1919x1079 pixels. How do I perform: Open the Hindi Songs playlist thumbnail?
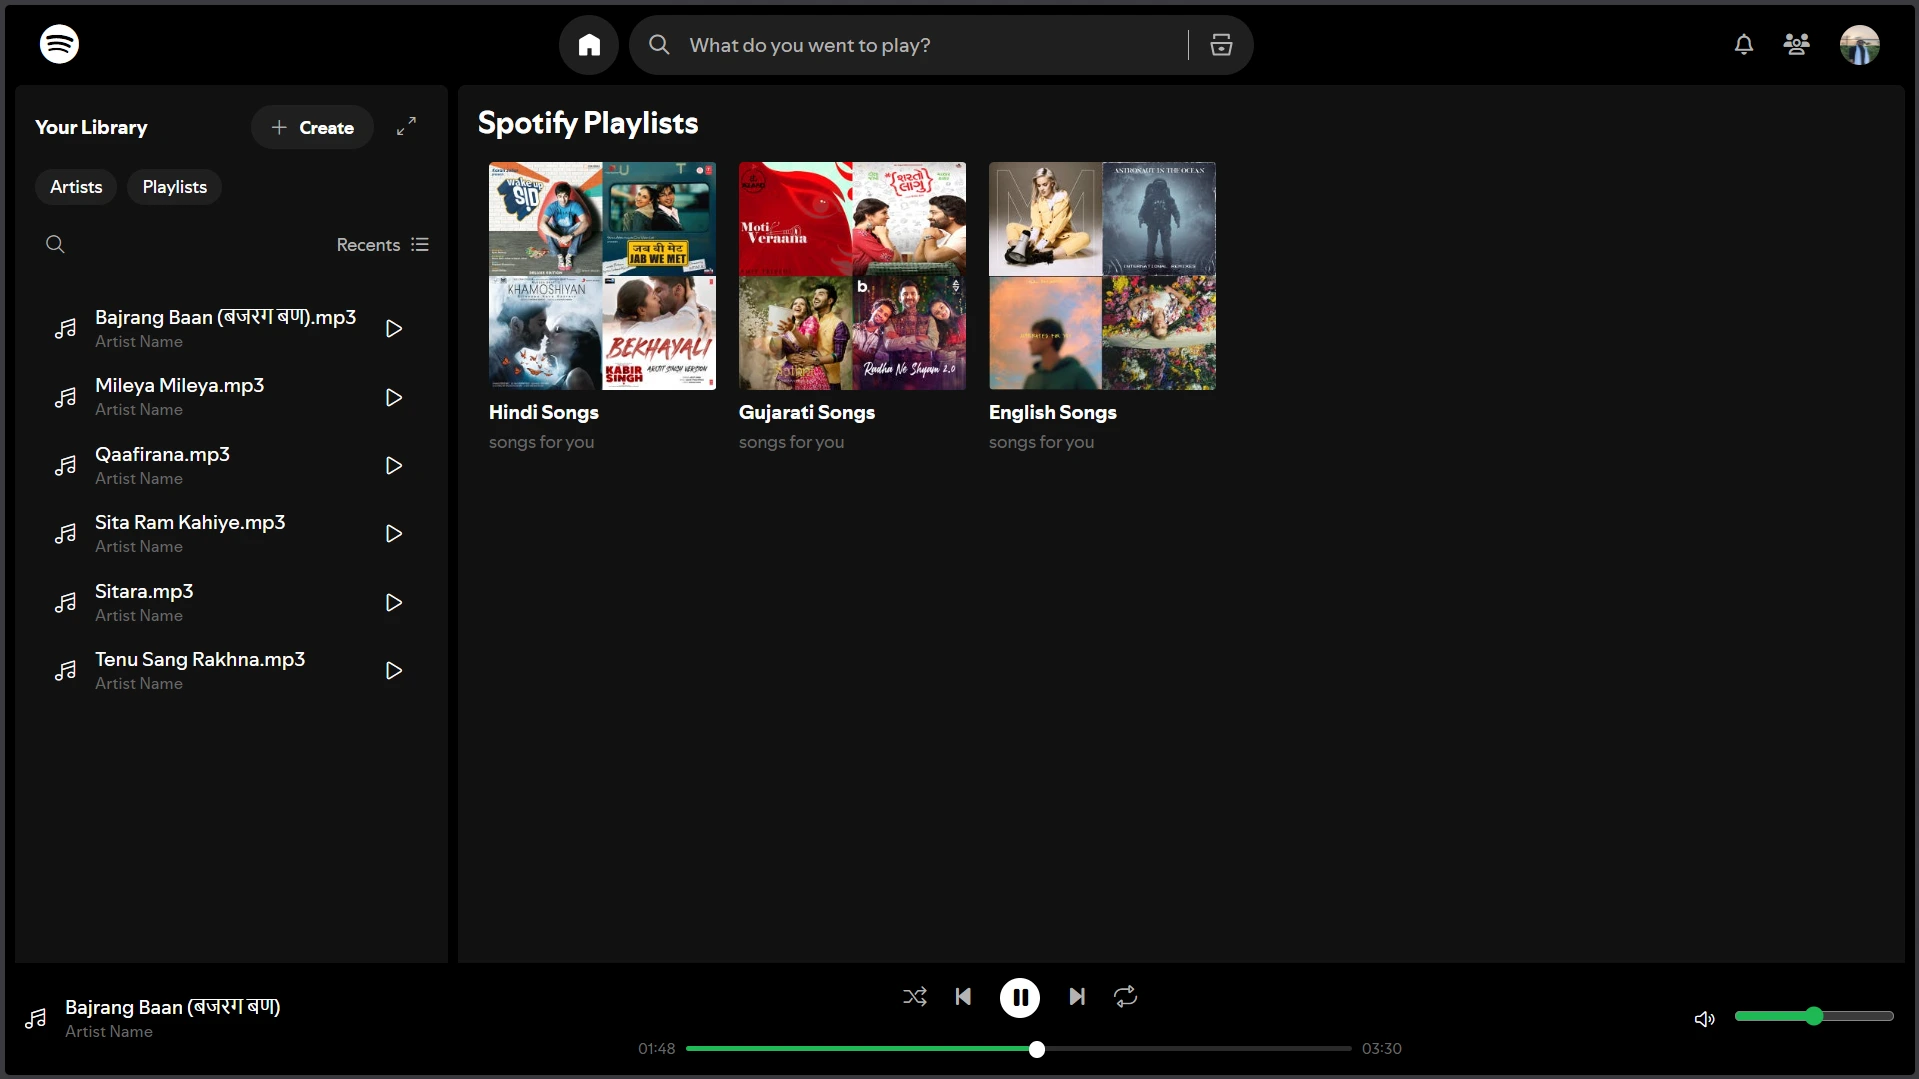click(601, 276)
